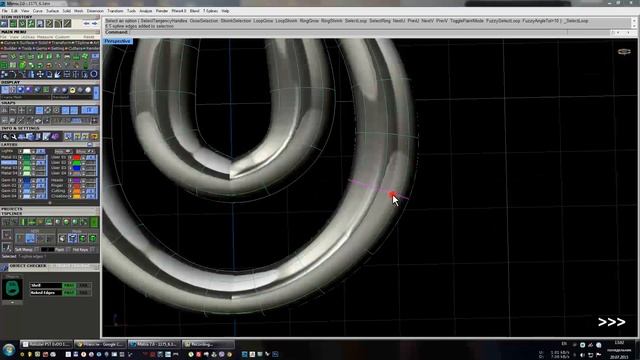Image resolution: width=640 pixels, height=360 pixels.
Task: Select the highlighted box display mode in T-Splines
Action: click(73, 238)
